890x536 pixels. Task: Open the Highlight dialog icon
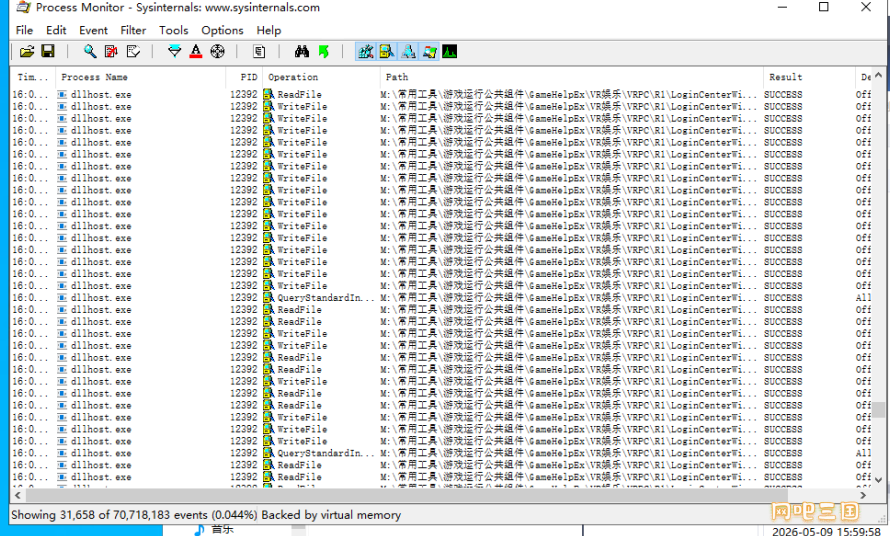(196, 52)
